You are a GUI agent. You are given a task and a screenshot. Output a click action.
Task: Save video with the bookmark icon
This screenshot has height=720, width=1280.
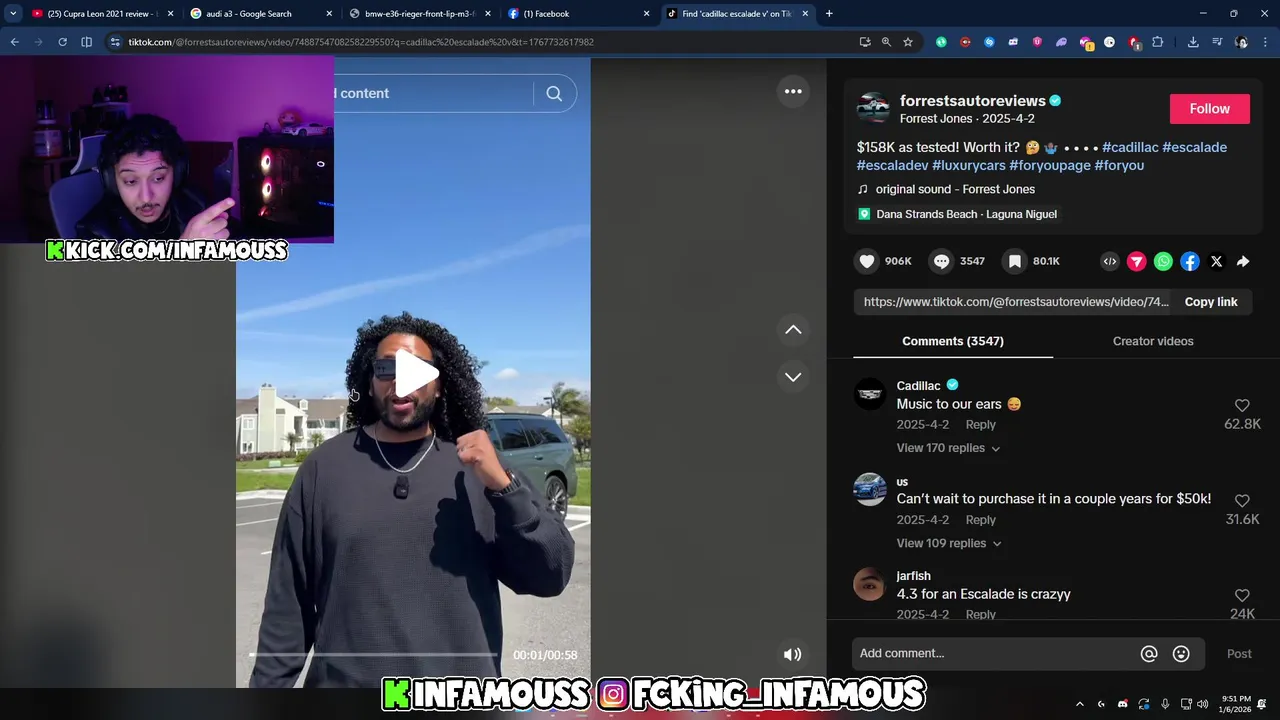tap(1015, 261)
